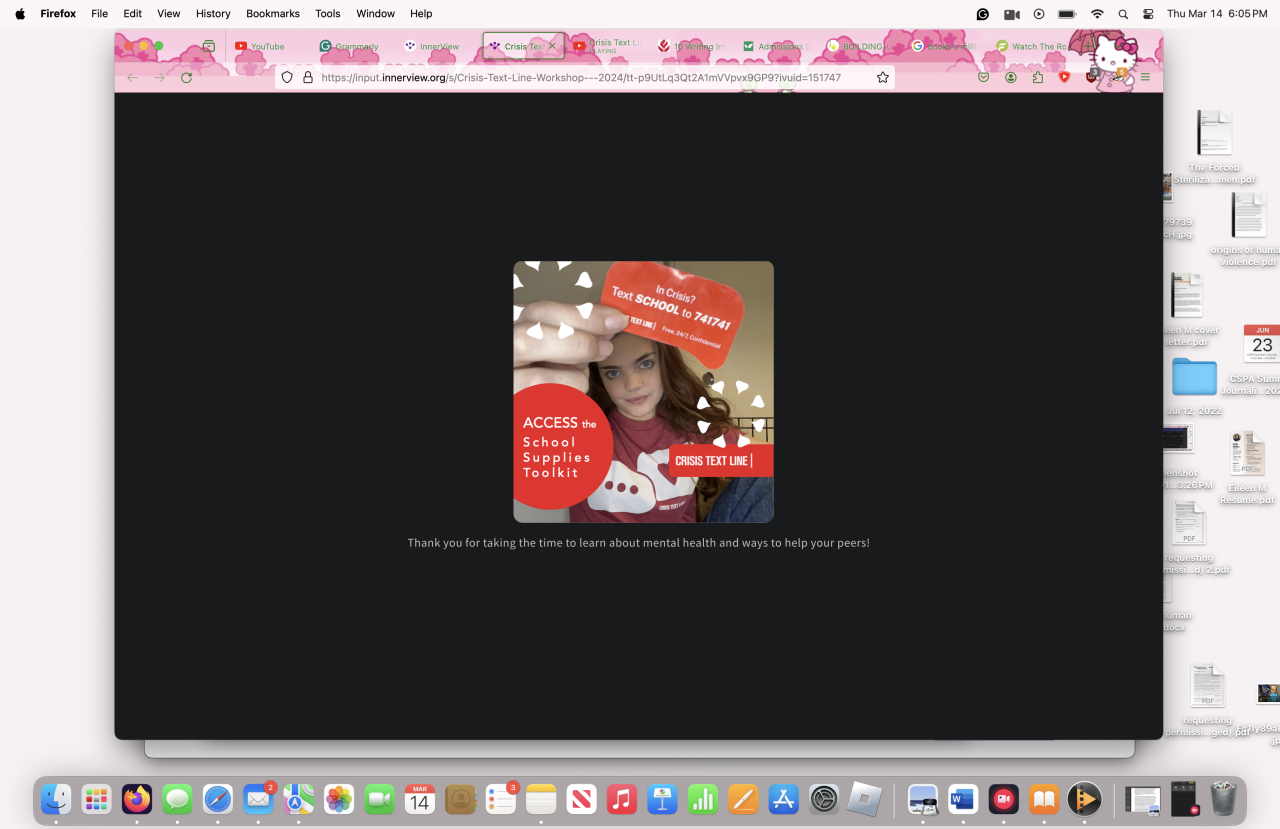
Task: Open Numbers from the Dock
Action: pos(703,799)
